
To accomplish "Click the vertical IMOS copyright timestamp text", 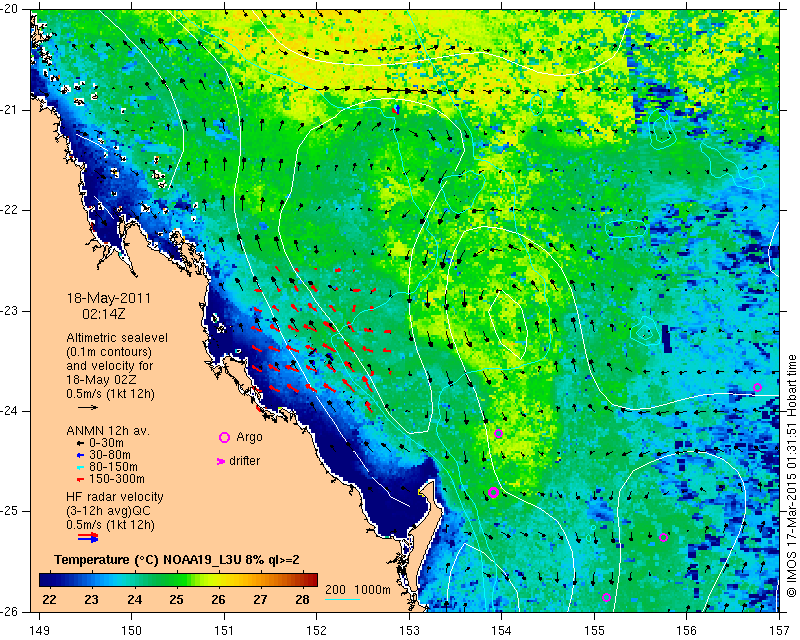I will coord(791,476).
